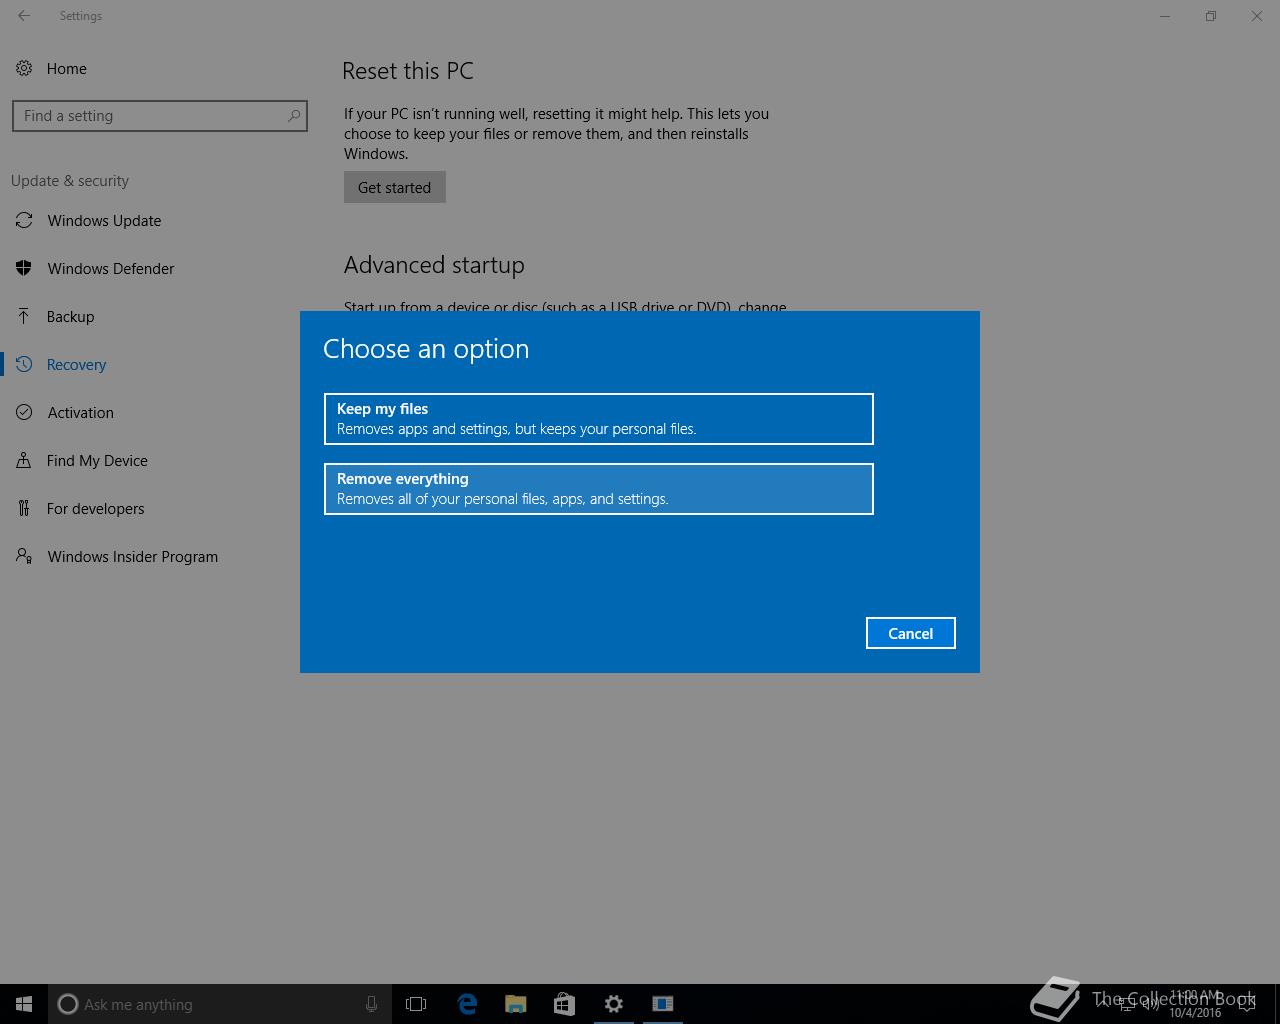This screenshot has width=1280, height=1024.
Task: Open Find My Device settings
Action: pos(97,461)
